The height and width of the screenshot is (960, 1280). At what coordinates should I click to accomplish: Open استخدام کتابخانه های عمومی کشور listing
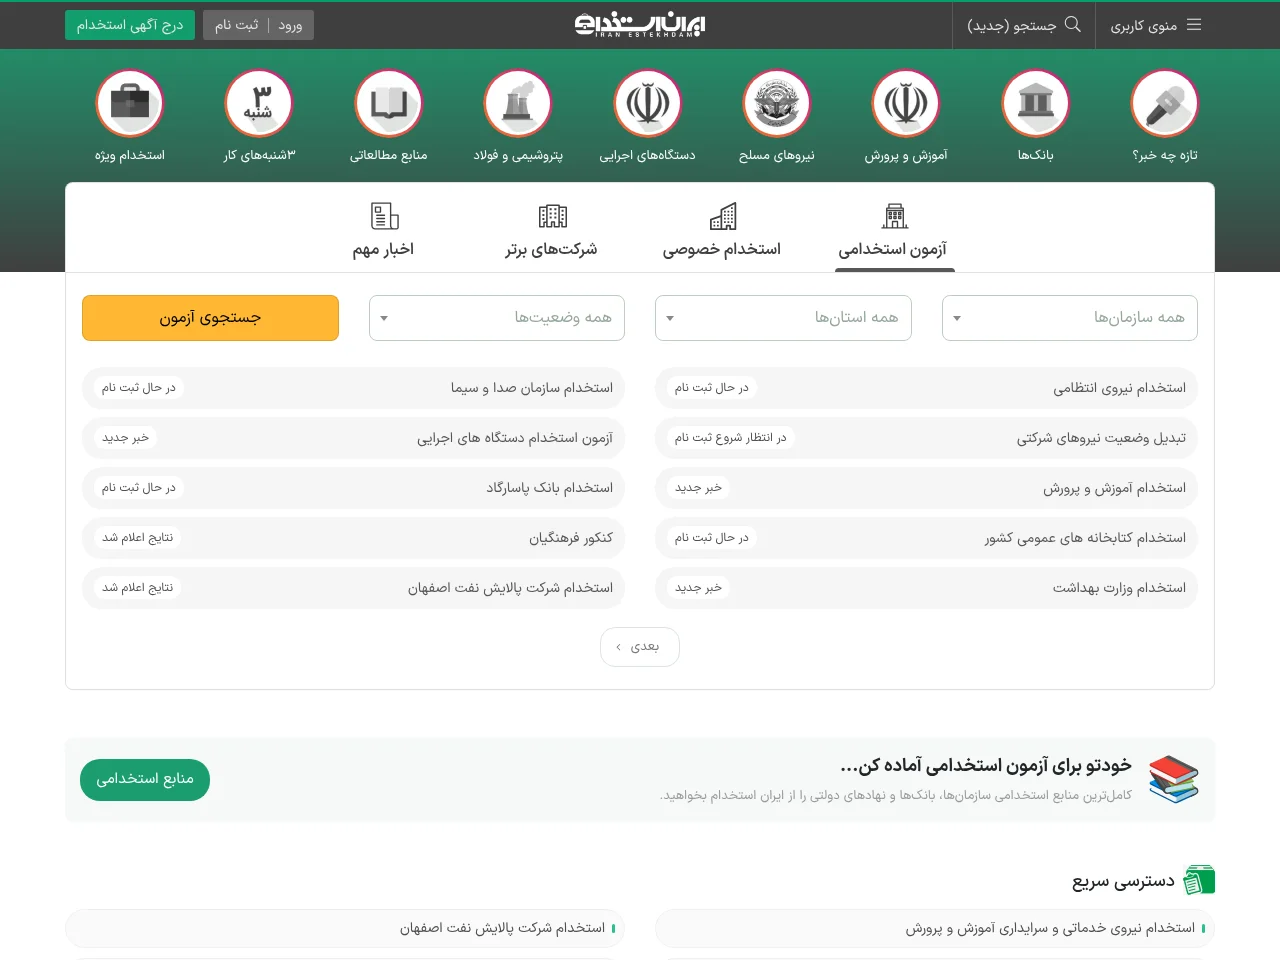pyautogui.click(x=926, y=538)
